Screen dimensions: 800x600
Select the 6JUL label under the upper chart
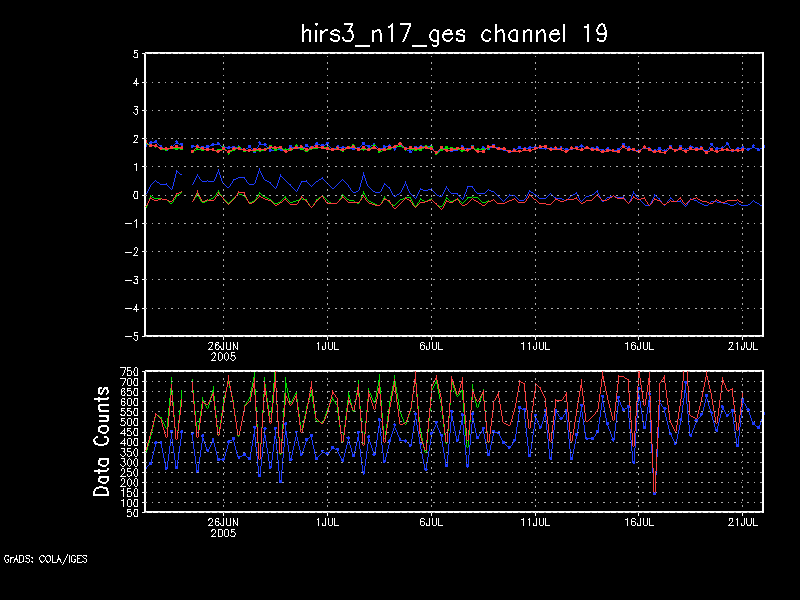(431, 345)
